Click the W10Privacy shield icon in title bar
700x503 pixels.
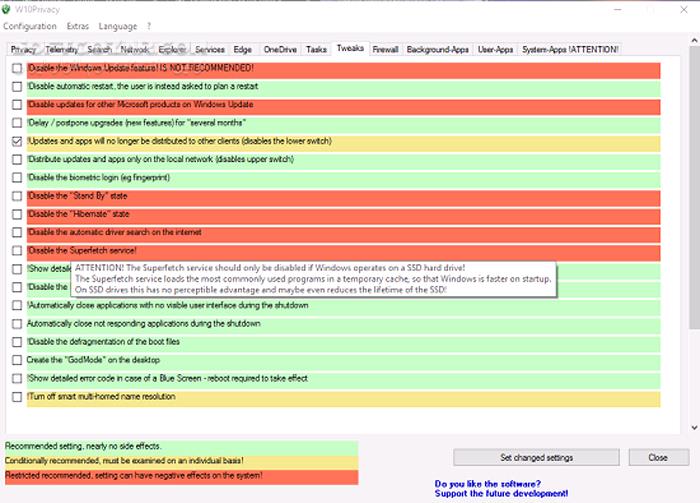(6, 9)
